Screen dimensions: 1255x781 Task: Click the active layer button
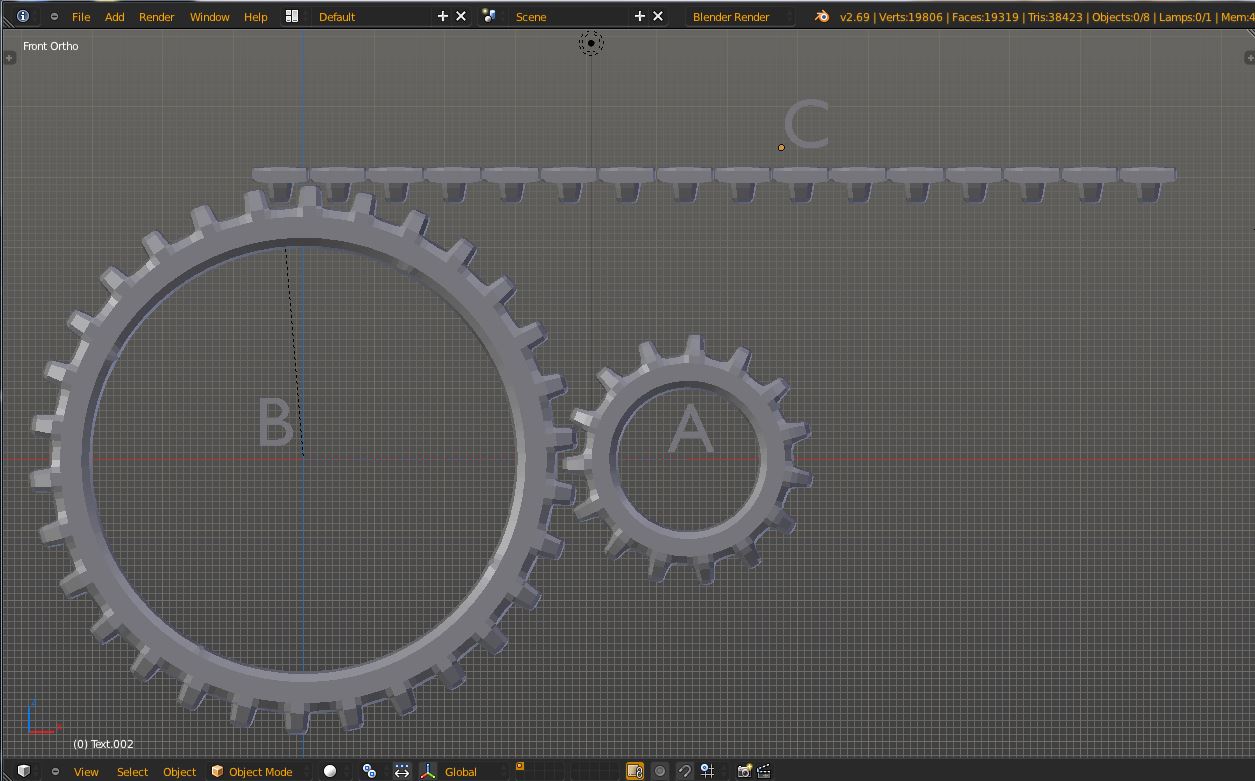tap(520, 767)
